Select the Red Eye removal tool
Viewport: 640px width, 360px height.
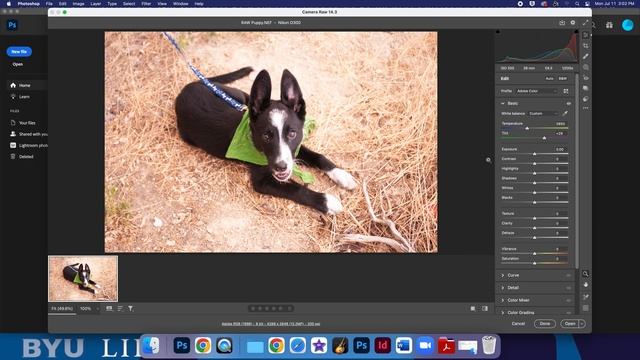(x=586, y=78)
